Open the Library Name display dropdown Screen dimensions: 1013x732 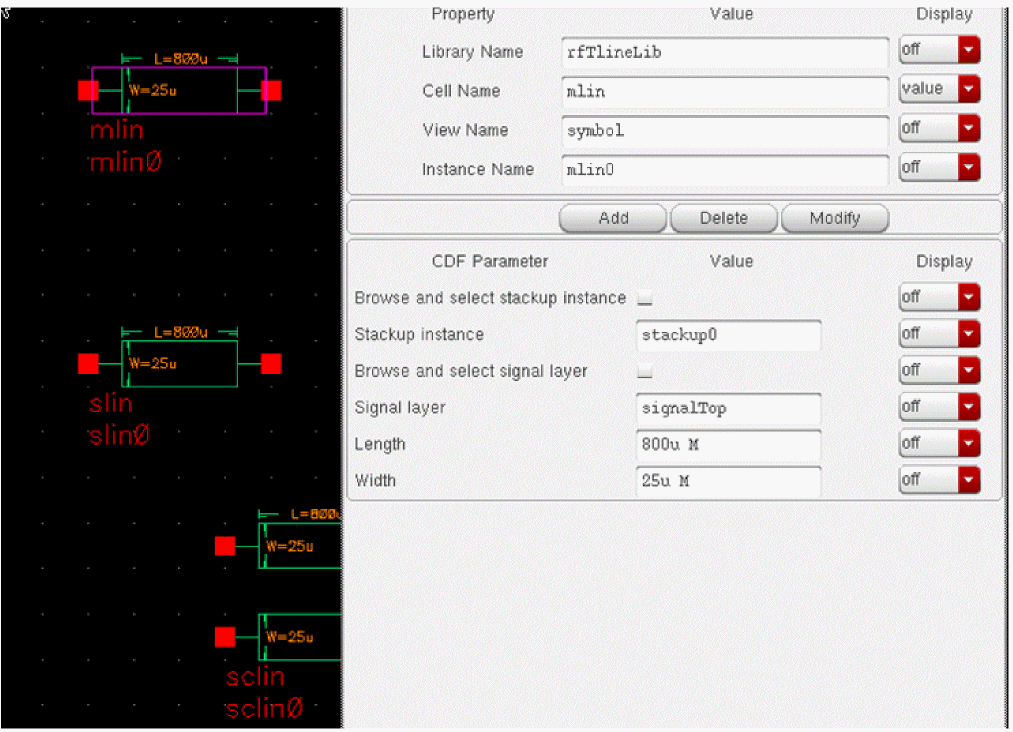(x=968, y=50)
